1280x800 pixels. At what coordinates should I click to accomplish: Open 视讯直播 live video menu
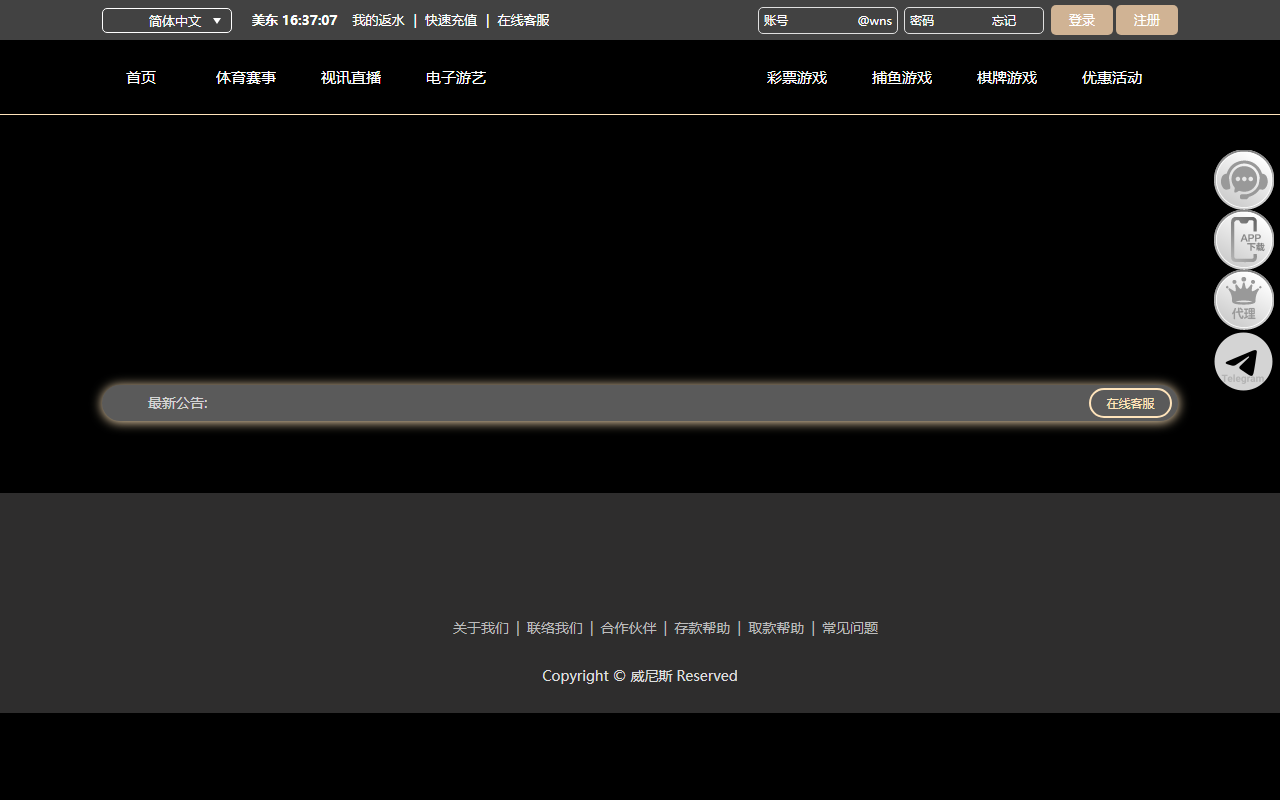click(351, 78)
